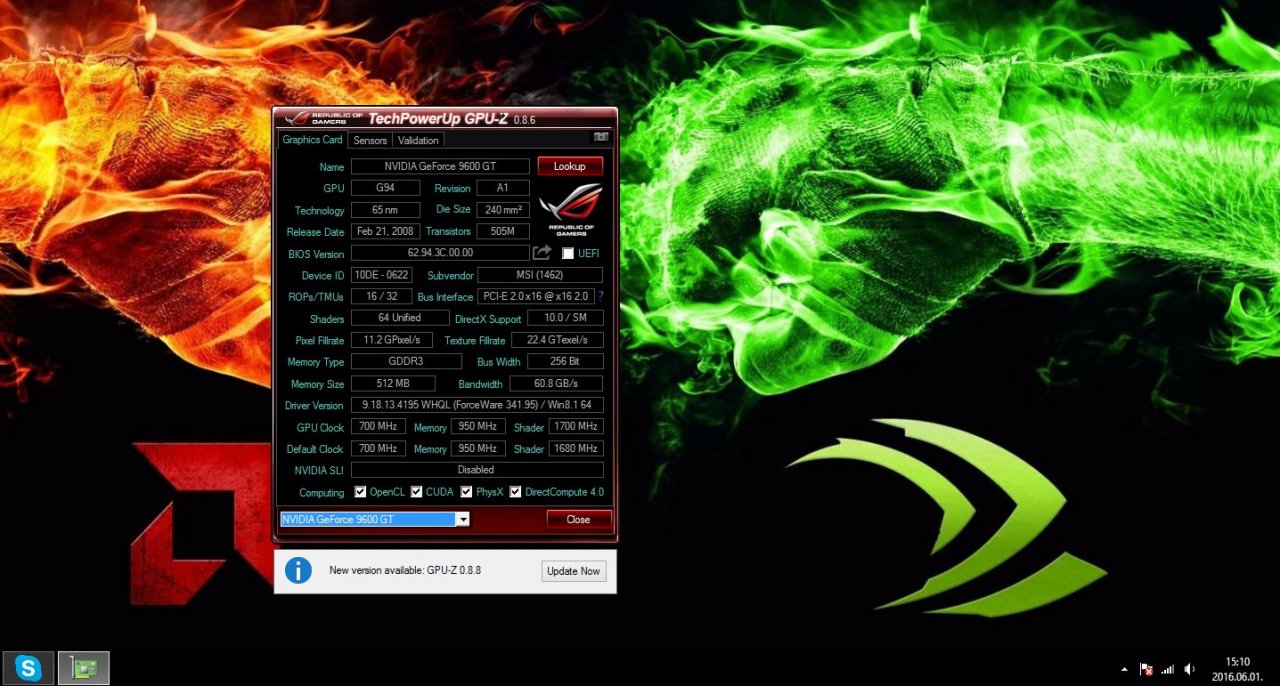
Task: Click the Transistors field showing 505M
Action: pos(503,231)
